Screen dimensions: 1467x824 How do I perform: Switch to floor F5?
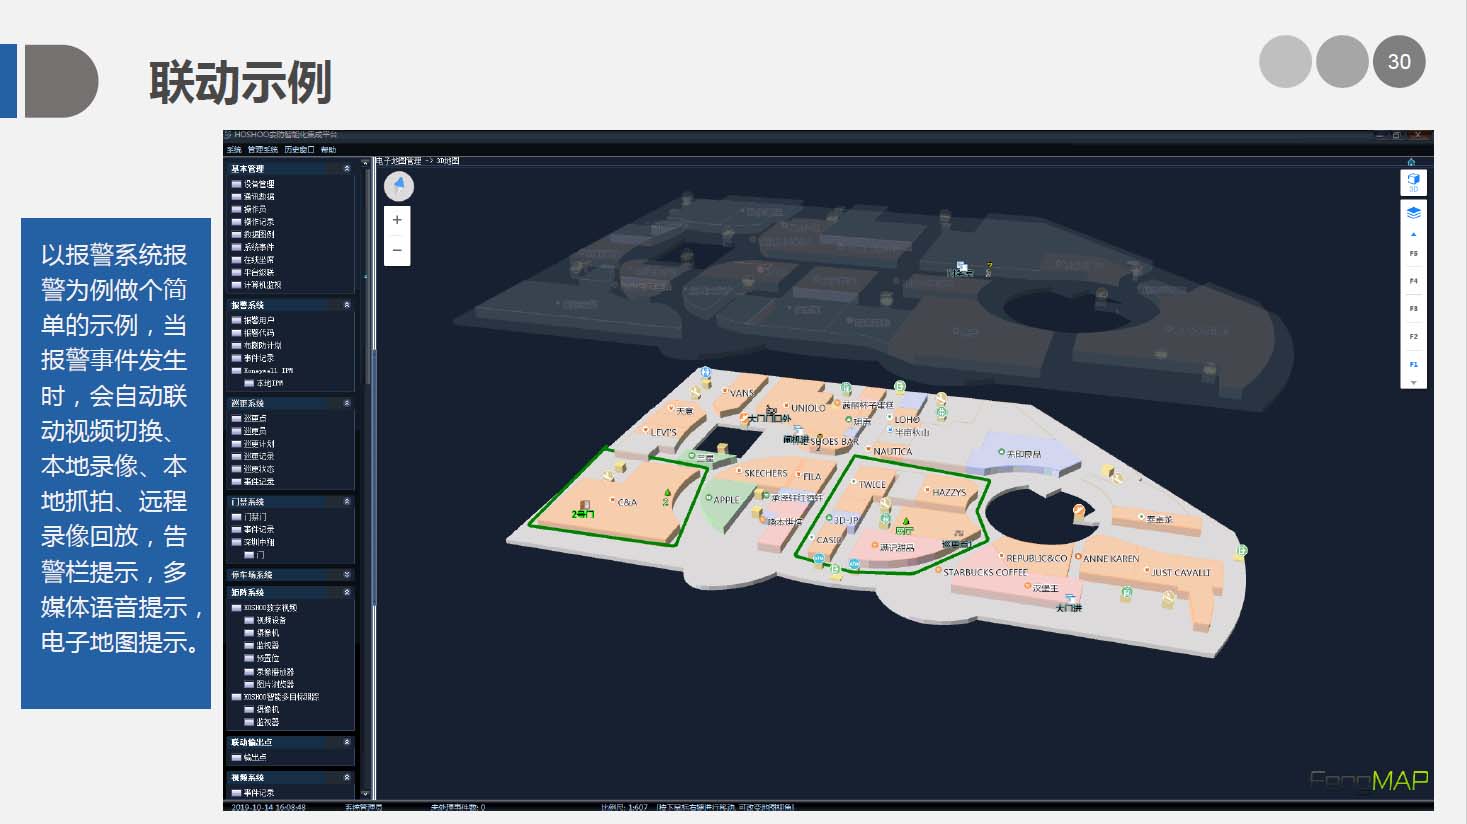click(x=1413, y=254)
